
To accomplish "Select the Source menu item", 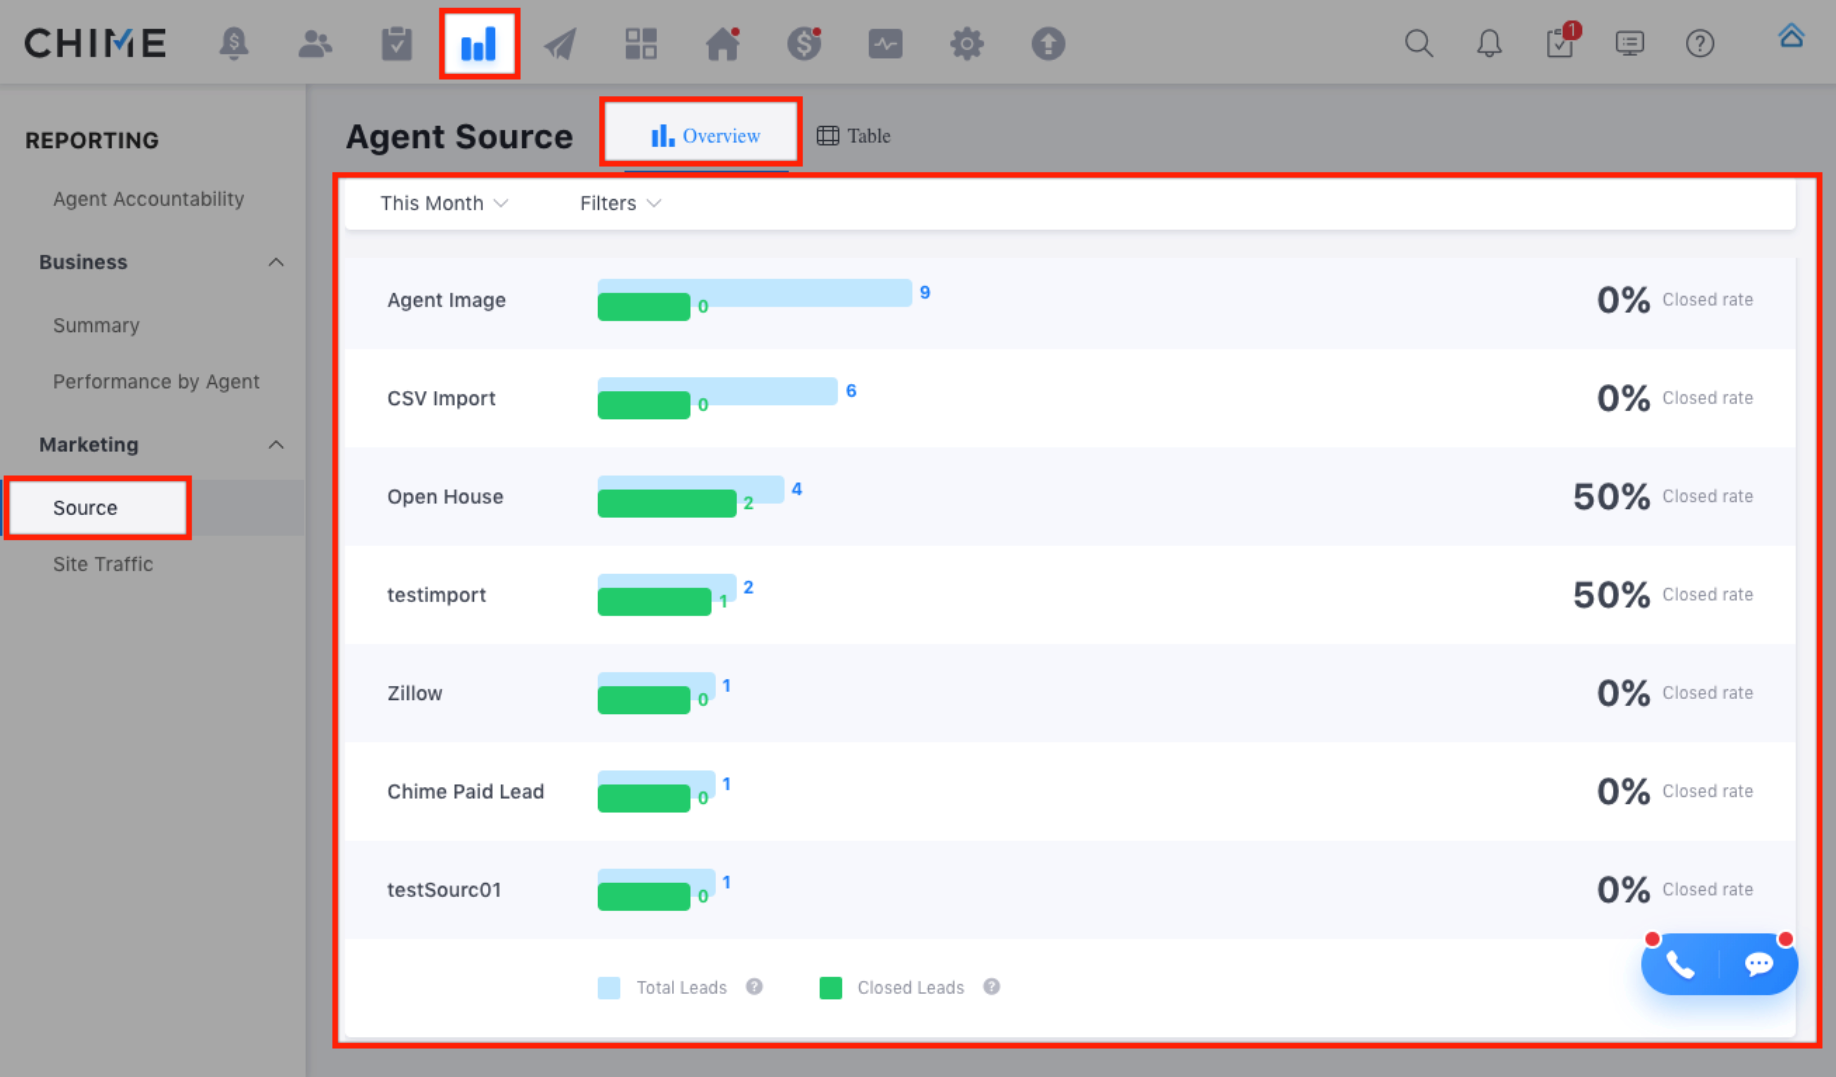I will point(85,508).
